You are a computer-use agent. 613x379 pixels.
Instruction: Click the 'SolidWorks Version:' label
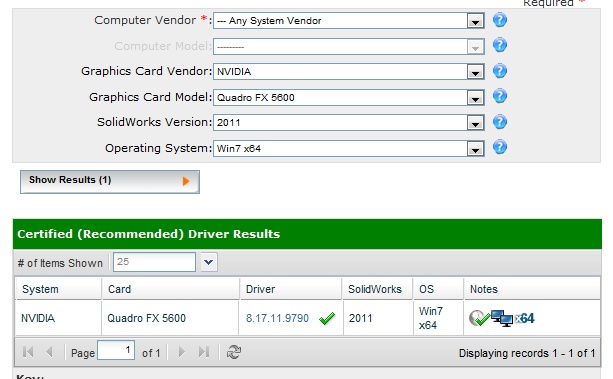154,122
